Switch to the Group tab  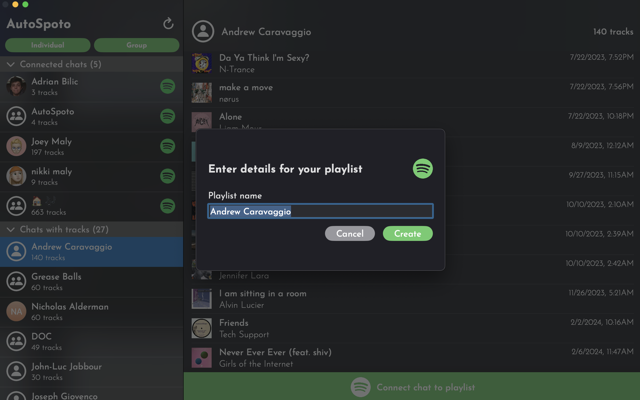click(x=136, y=45)
